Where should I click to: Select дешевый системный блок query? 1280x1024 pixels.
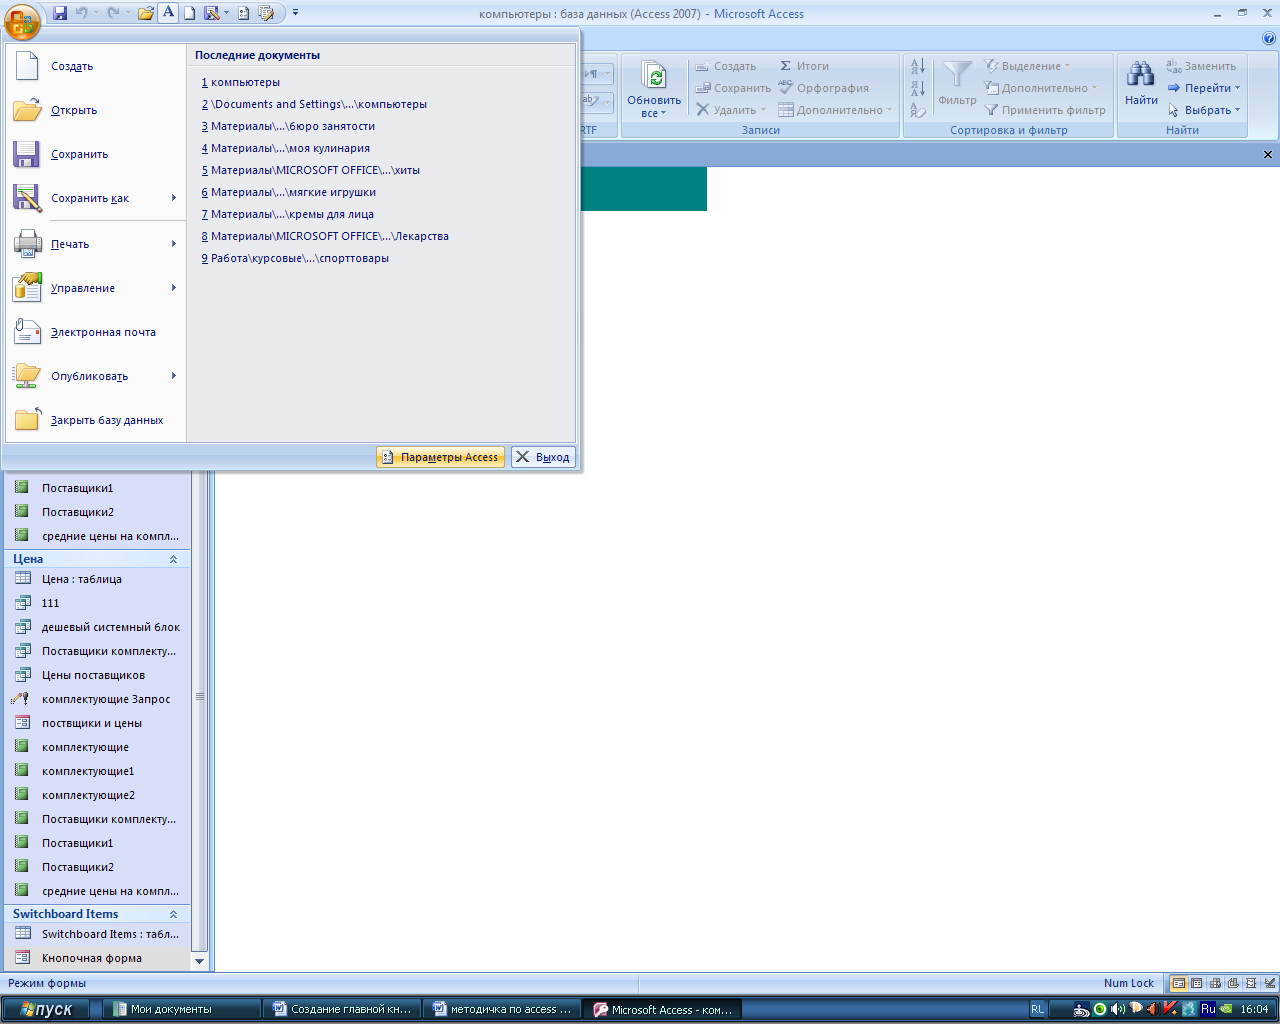(97, 627)
